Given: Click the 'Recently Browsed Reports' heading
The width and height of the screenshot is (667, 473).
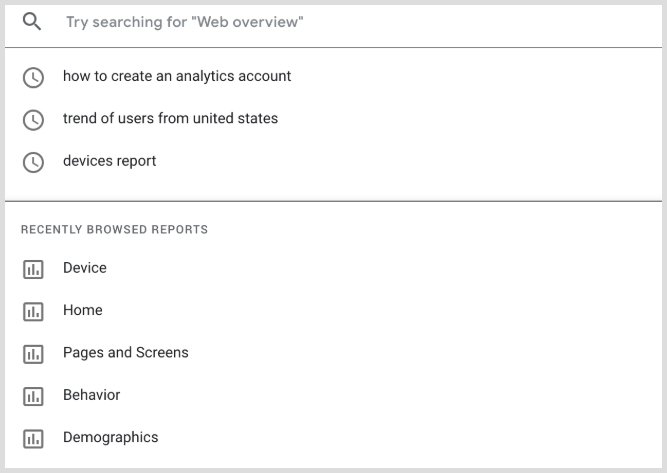Looking at the screenshot, I should pos(114,230).
